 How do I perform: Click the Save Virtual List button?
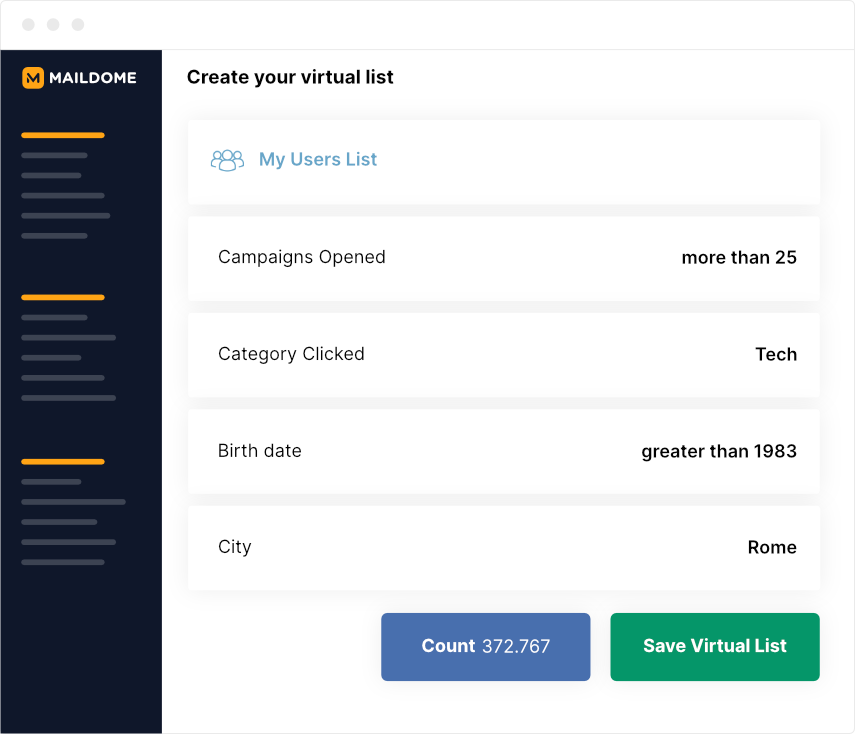tap(715, 647)
